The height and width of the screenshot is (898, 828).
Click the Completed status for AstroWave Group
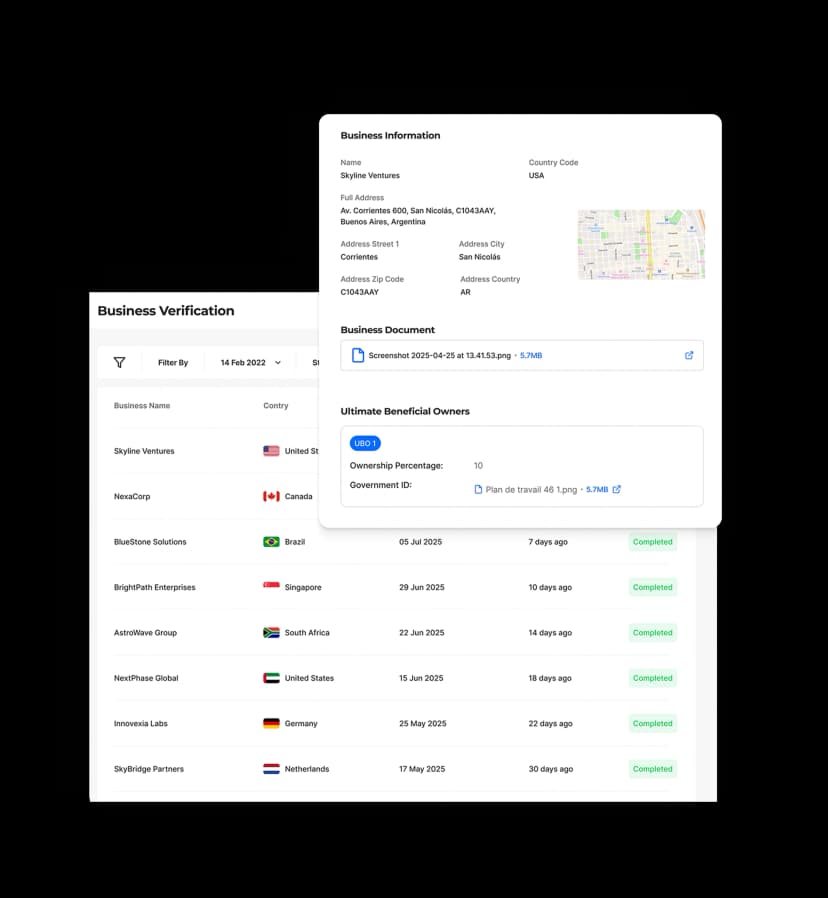click(652, 633)
